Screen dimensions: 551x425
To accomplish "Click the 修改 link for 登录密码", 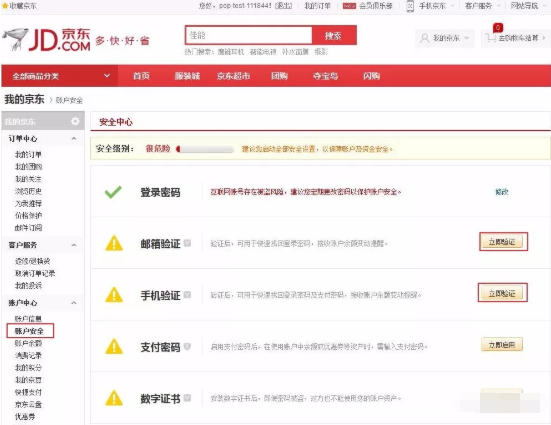I will (502, 192).
